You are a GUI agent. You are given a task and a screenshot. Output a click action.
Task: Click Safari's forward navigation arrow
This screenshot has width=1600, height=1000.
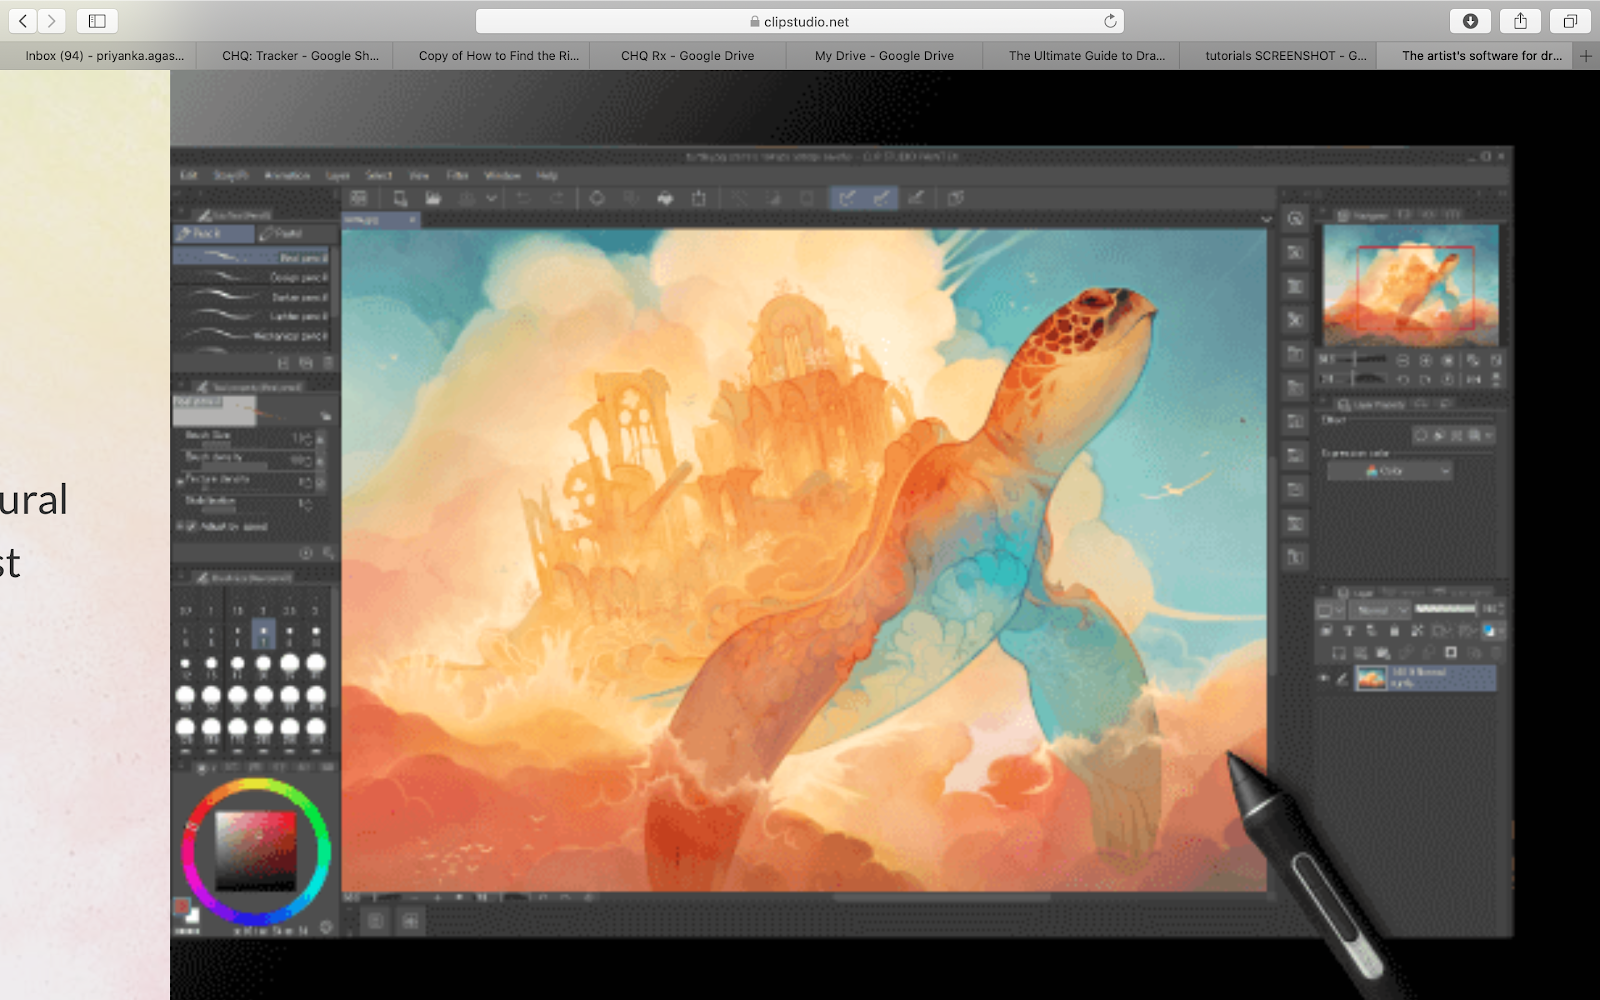tap(51, 20)
